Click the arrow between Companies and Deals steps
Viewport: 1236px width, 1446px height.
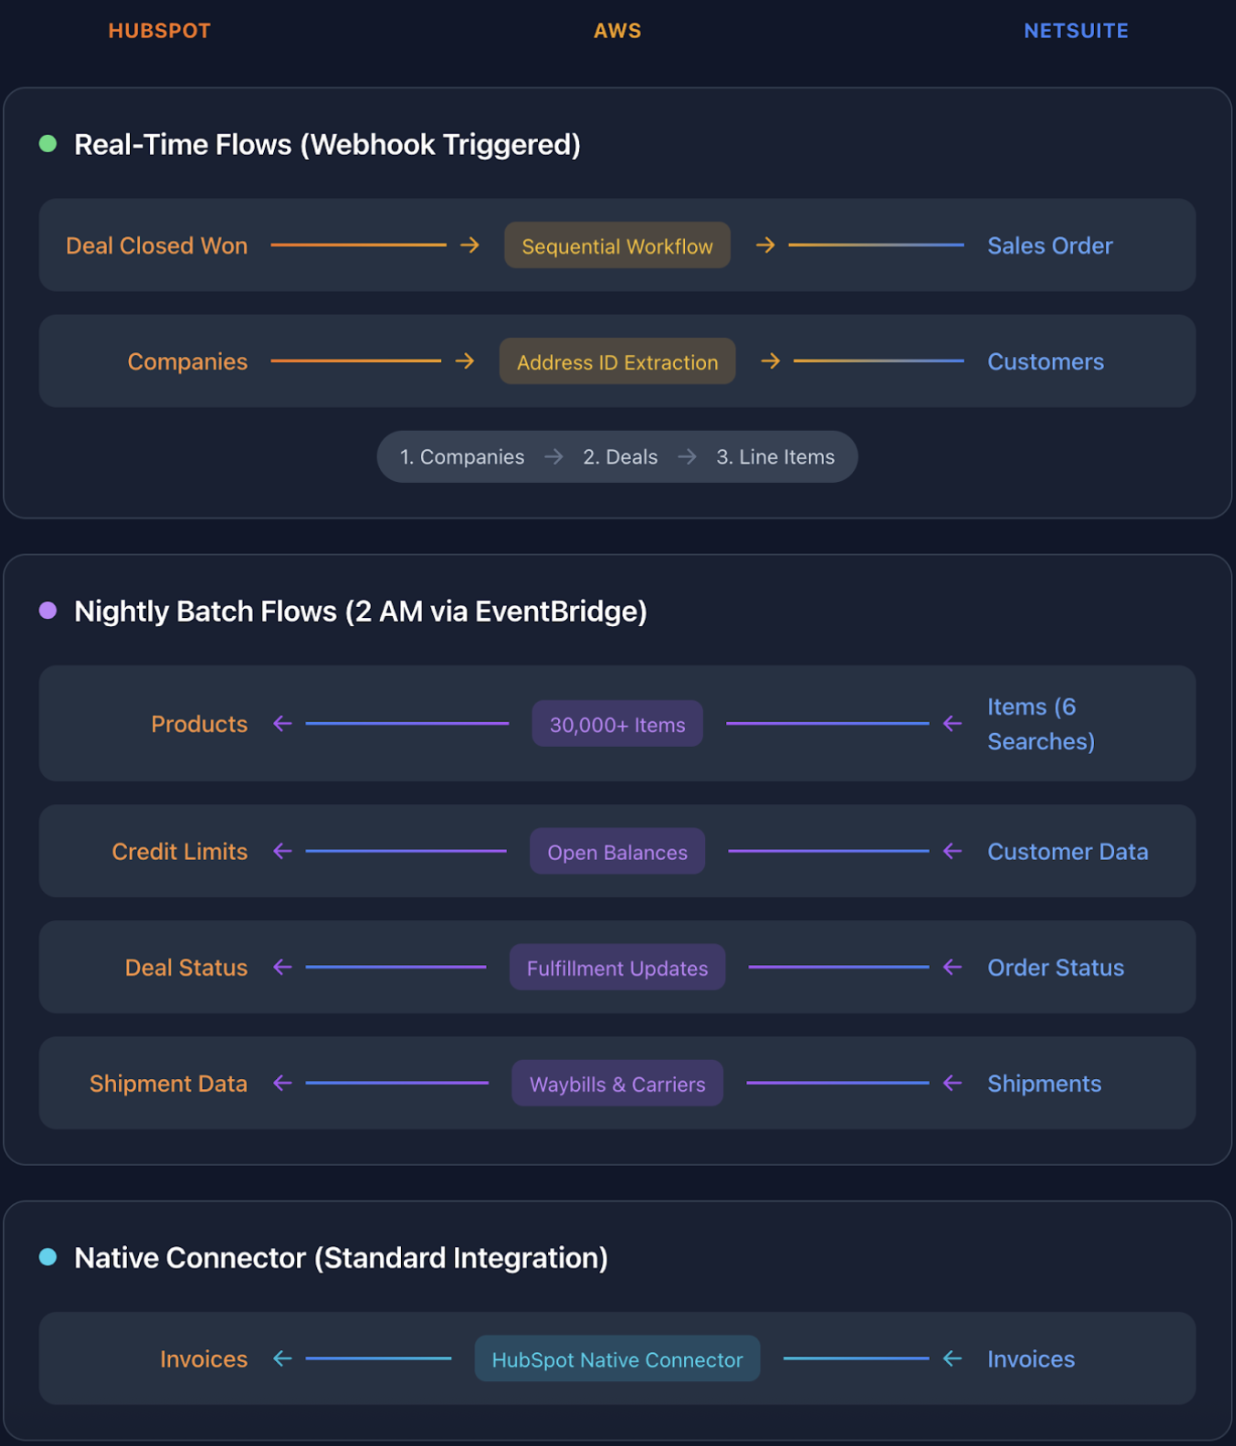tap(554, 457)
